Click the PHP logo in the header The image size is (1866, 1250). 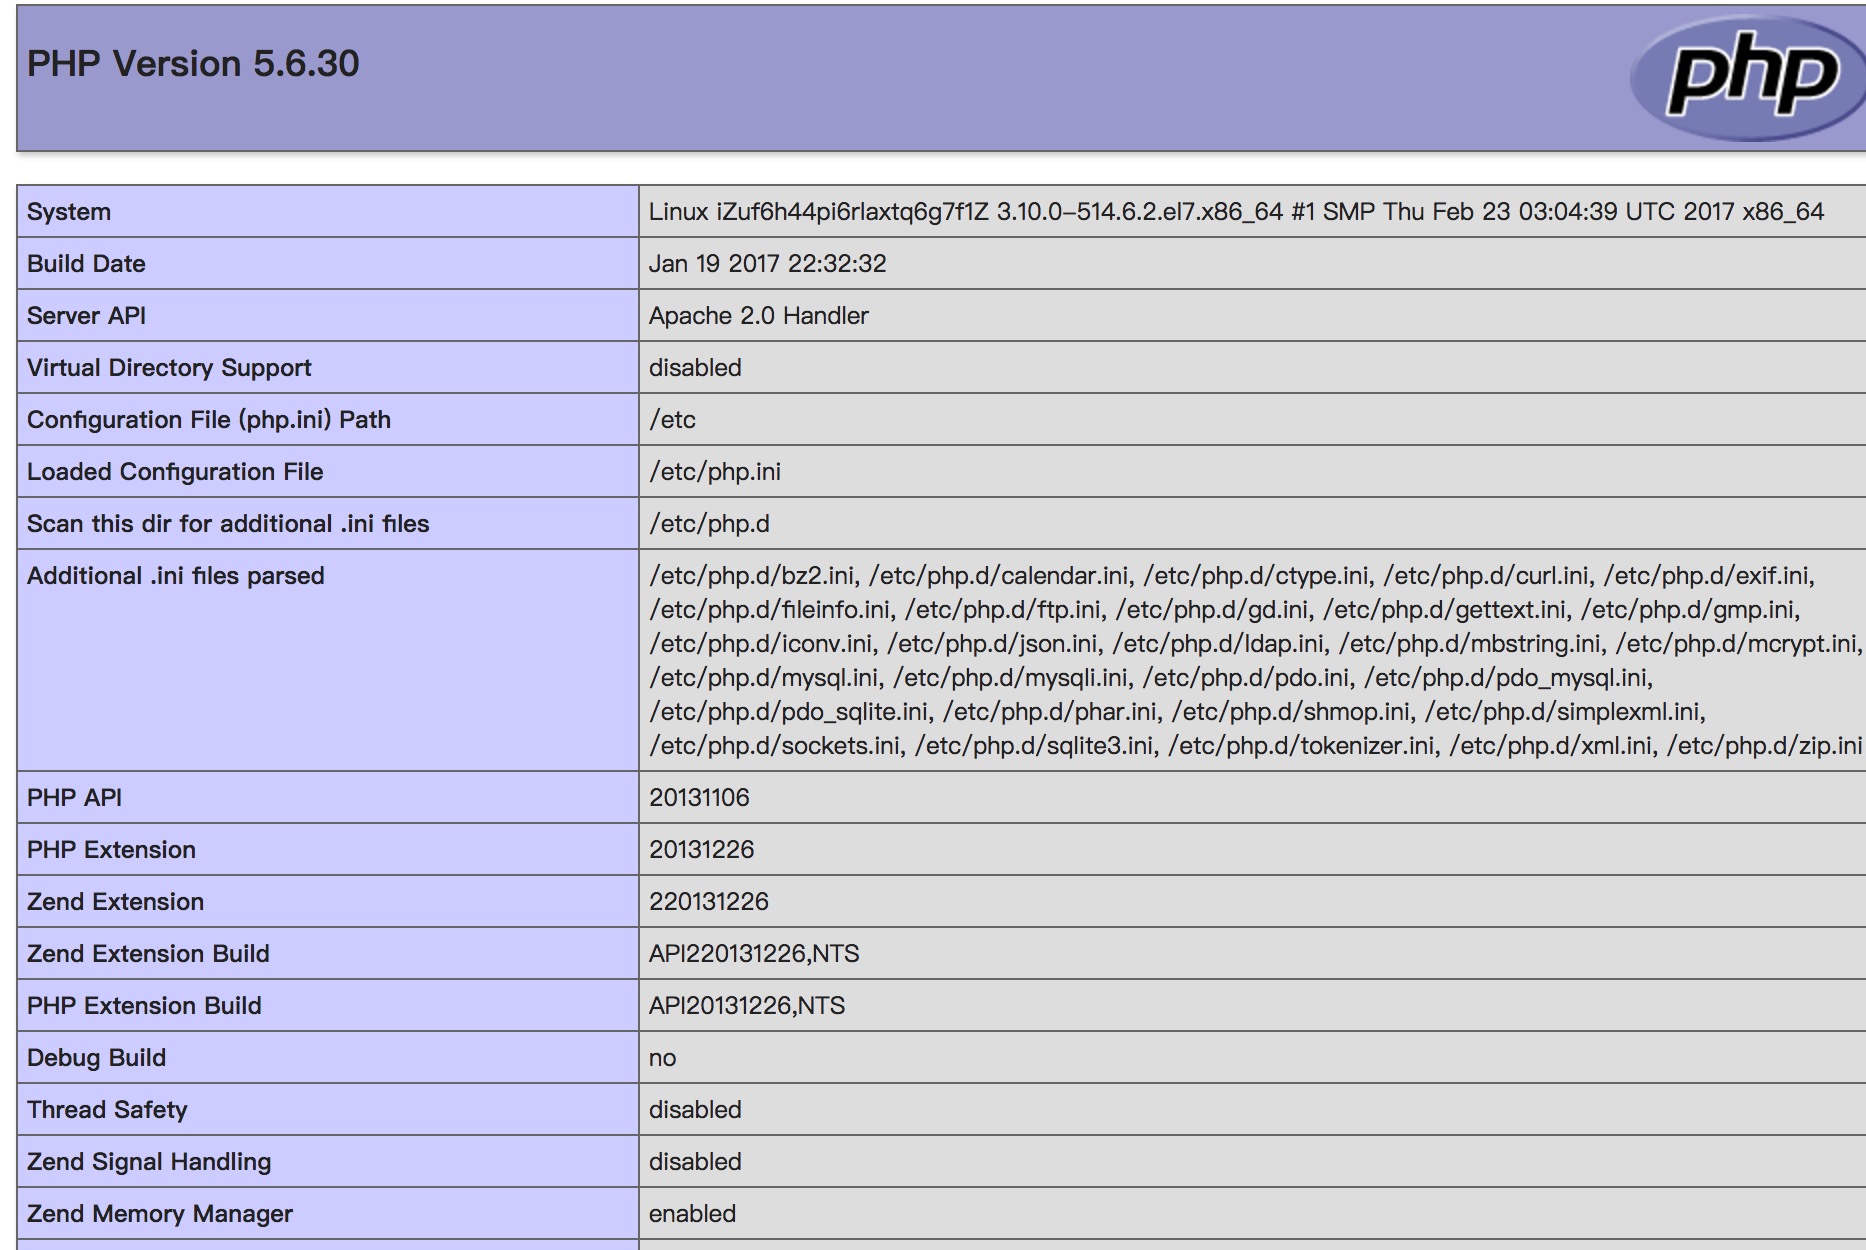1748,78
